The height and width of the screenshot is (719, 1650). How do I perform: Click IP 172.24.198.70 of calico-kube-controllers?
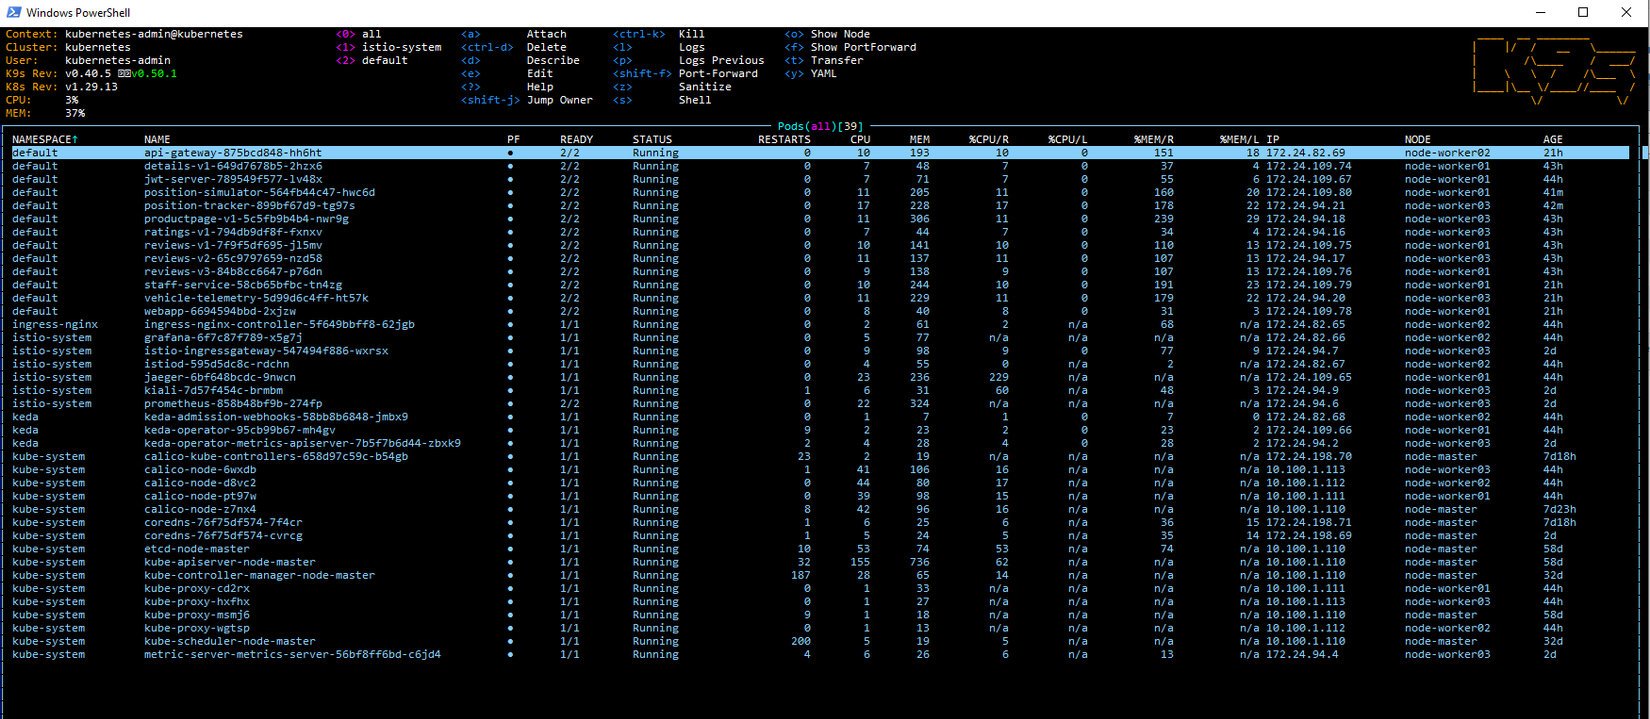1309,456
